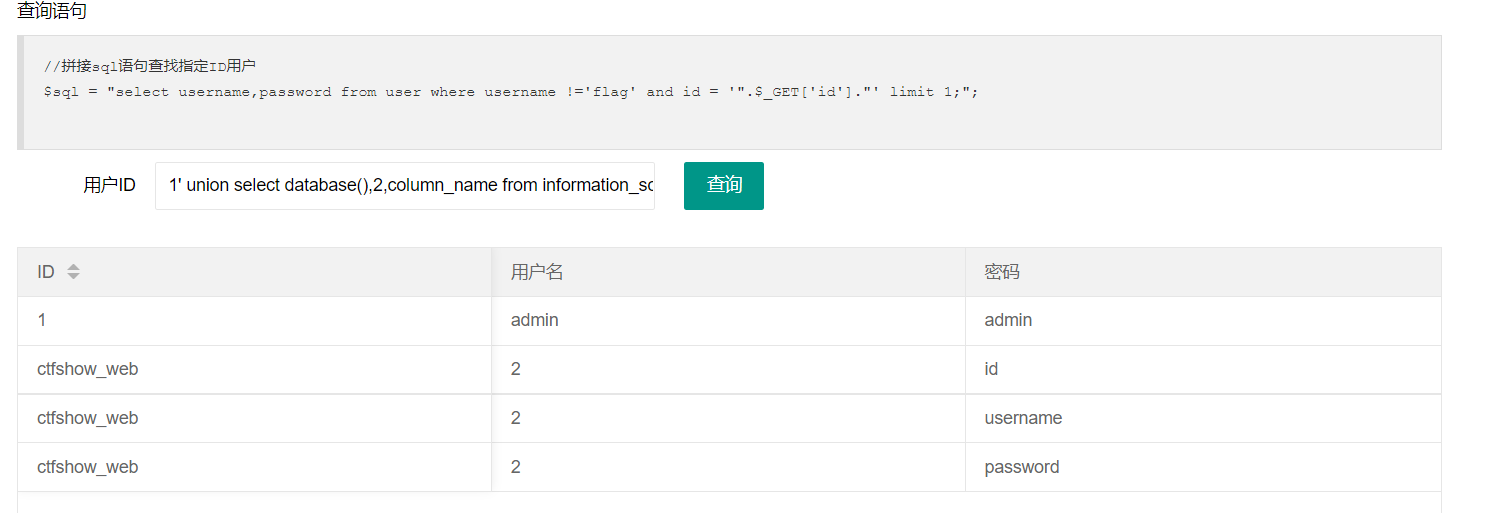This screenshot has height=513, width=1498.
Task: Select the ID column header text
Action: click(x=46, y=272)
